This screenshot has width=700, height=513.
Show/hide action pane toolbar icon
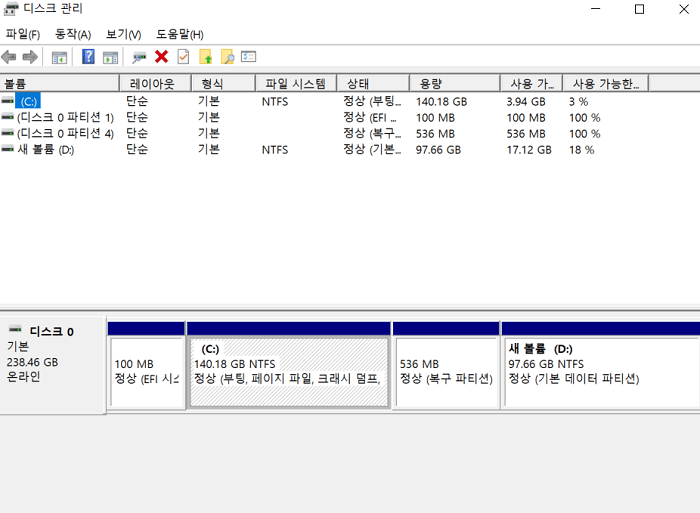coord(110,57)
